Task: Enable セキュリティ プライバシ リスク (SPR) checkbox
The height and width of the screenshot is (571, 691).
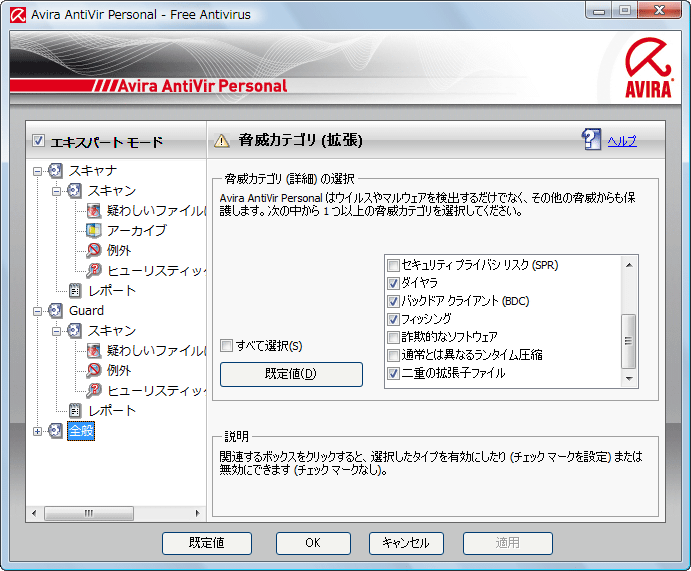Action: pyautogui.click(x=393, y=265)
